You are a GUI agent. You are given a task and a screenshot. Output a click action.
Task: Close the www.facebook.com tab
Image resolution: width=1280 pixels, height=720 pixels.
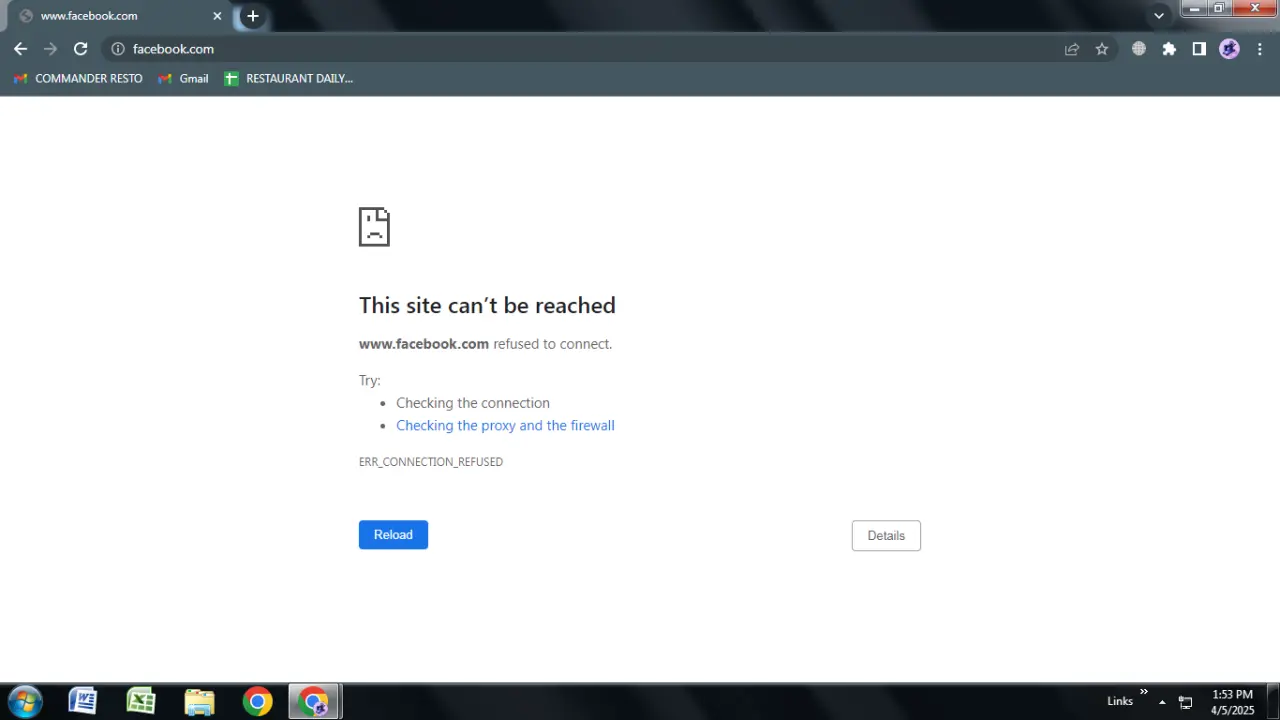217,16
